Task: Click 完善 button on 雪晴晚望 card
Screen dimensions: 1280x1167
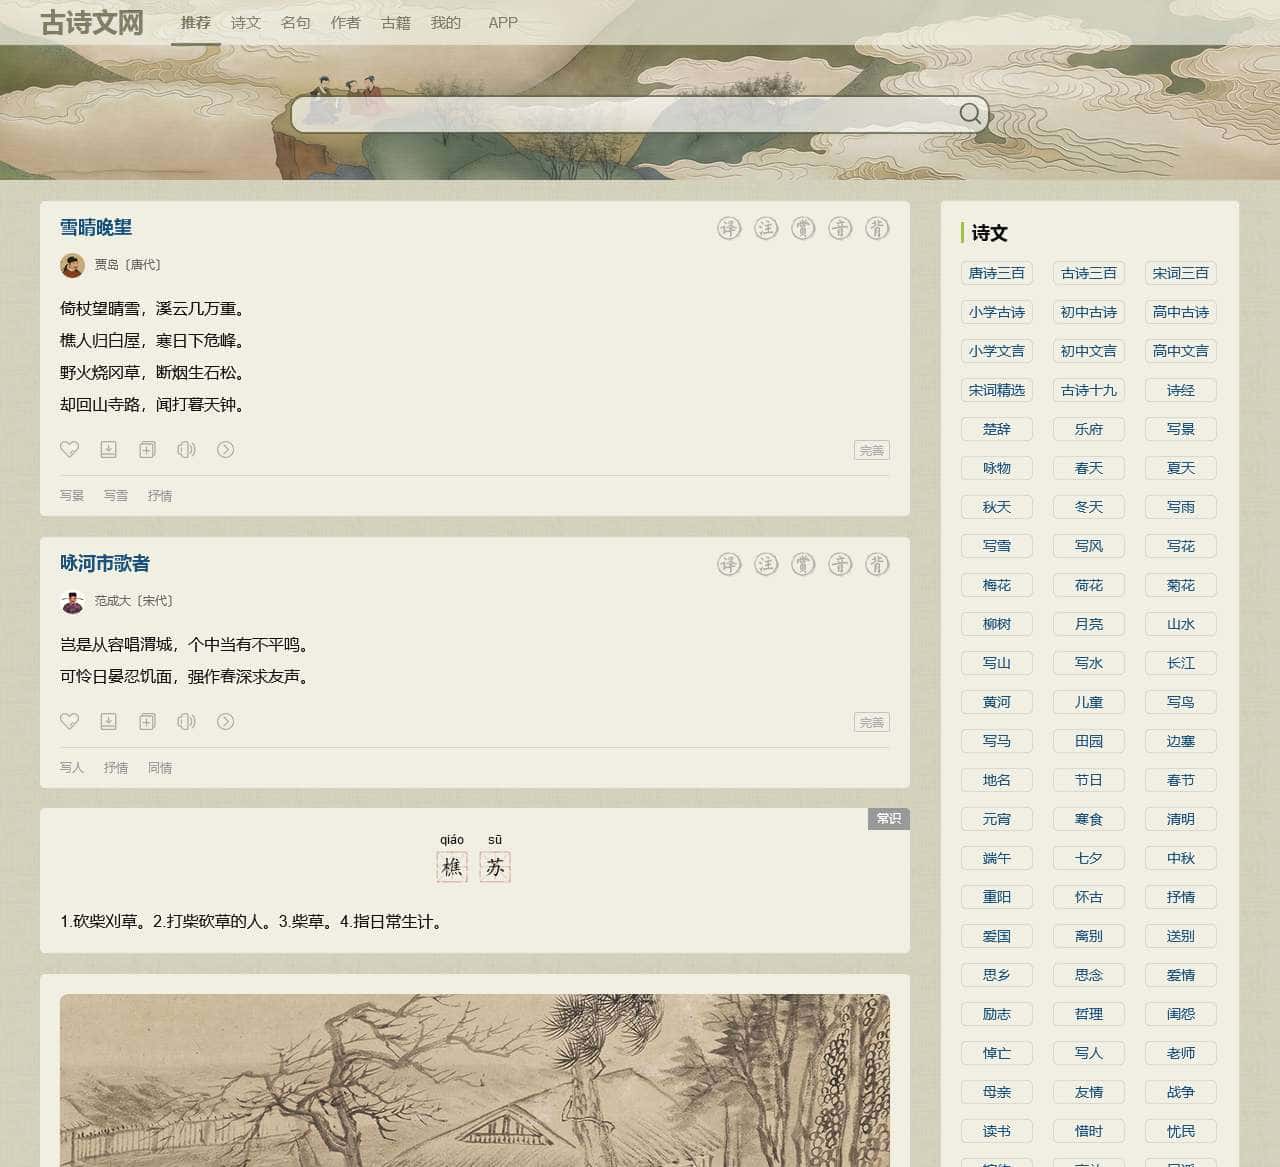Action: click(x=872, y=450)
